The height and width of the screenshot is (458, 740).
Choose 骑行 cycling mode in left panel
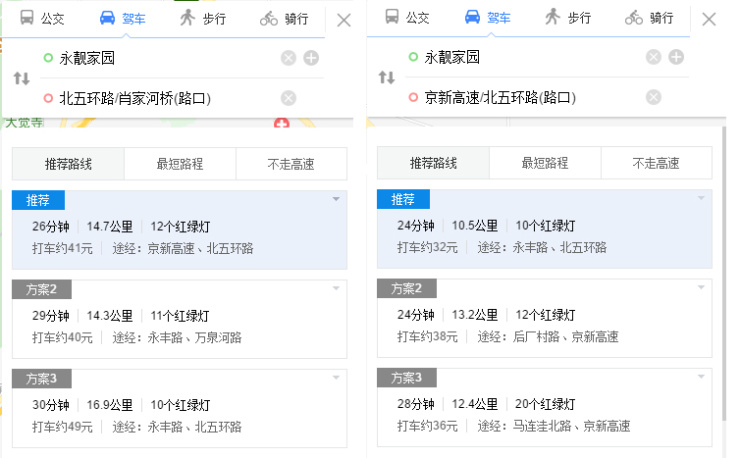(283, 18)
